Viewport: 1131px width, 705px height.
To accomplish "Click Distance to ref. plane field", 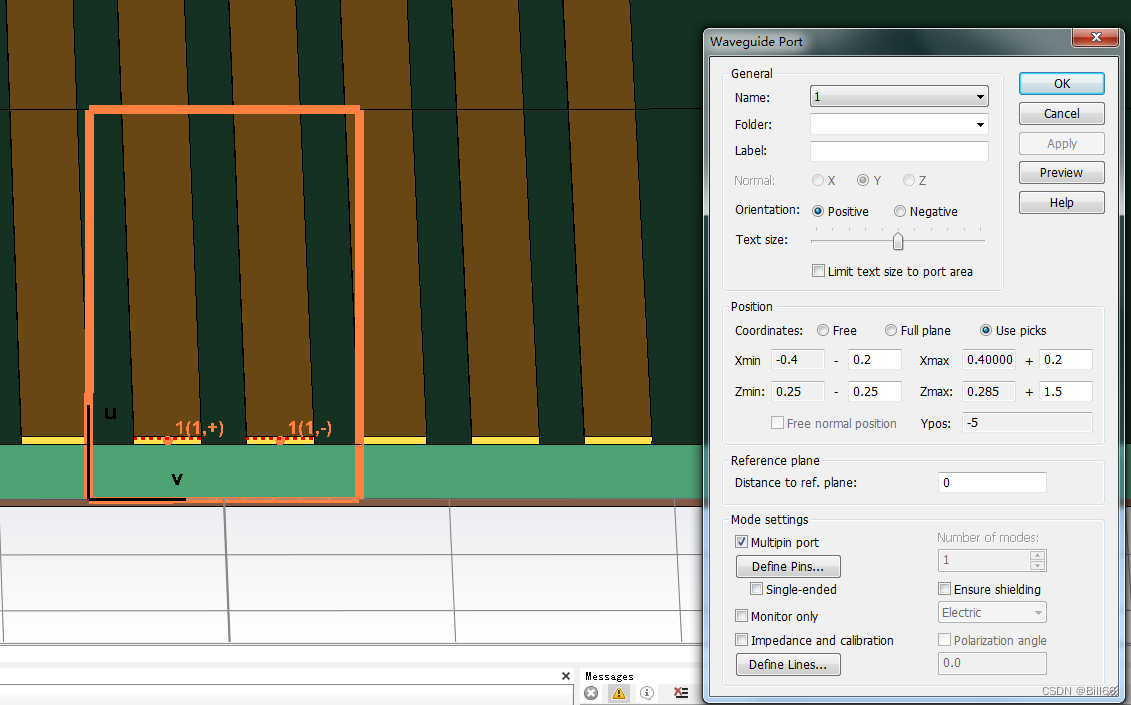I will 992,483.
